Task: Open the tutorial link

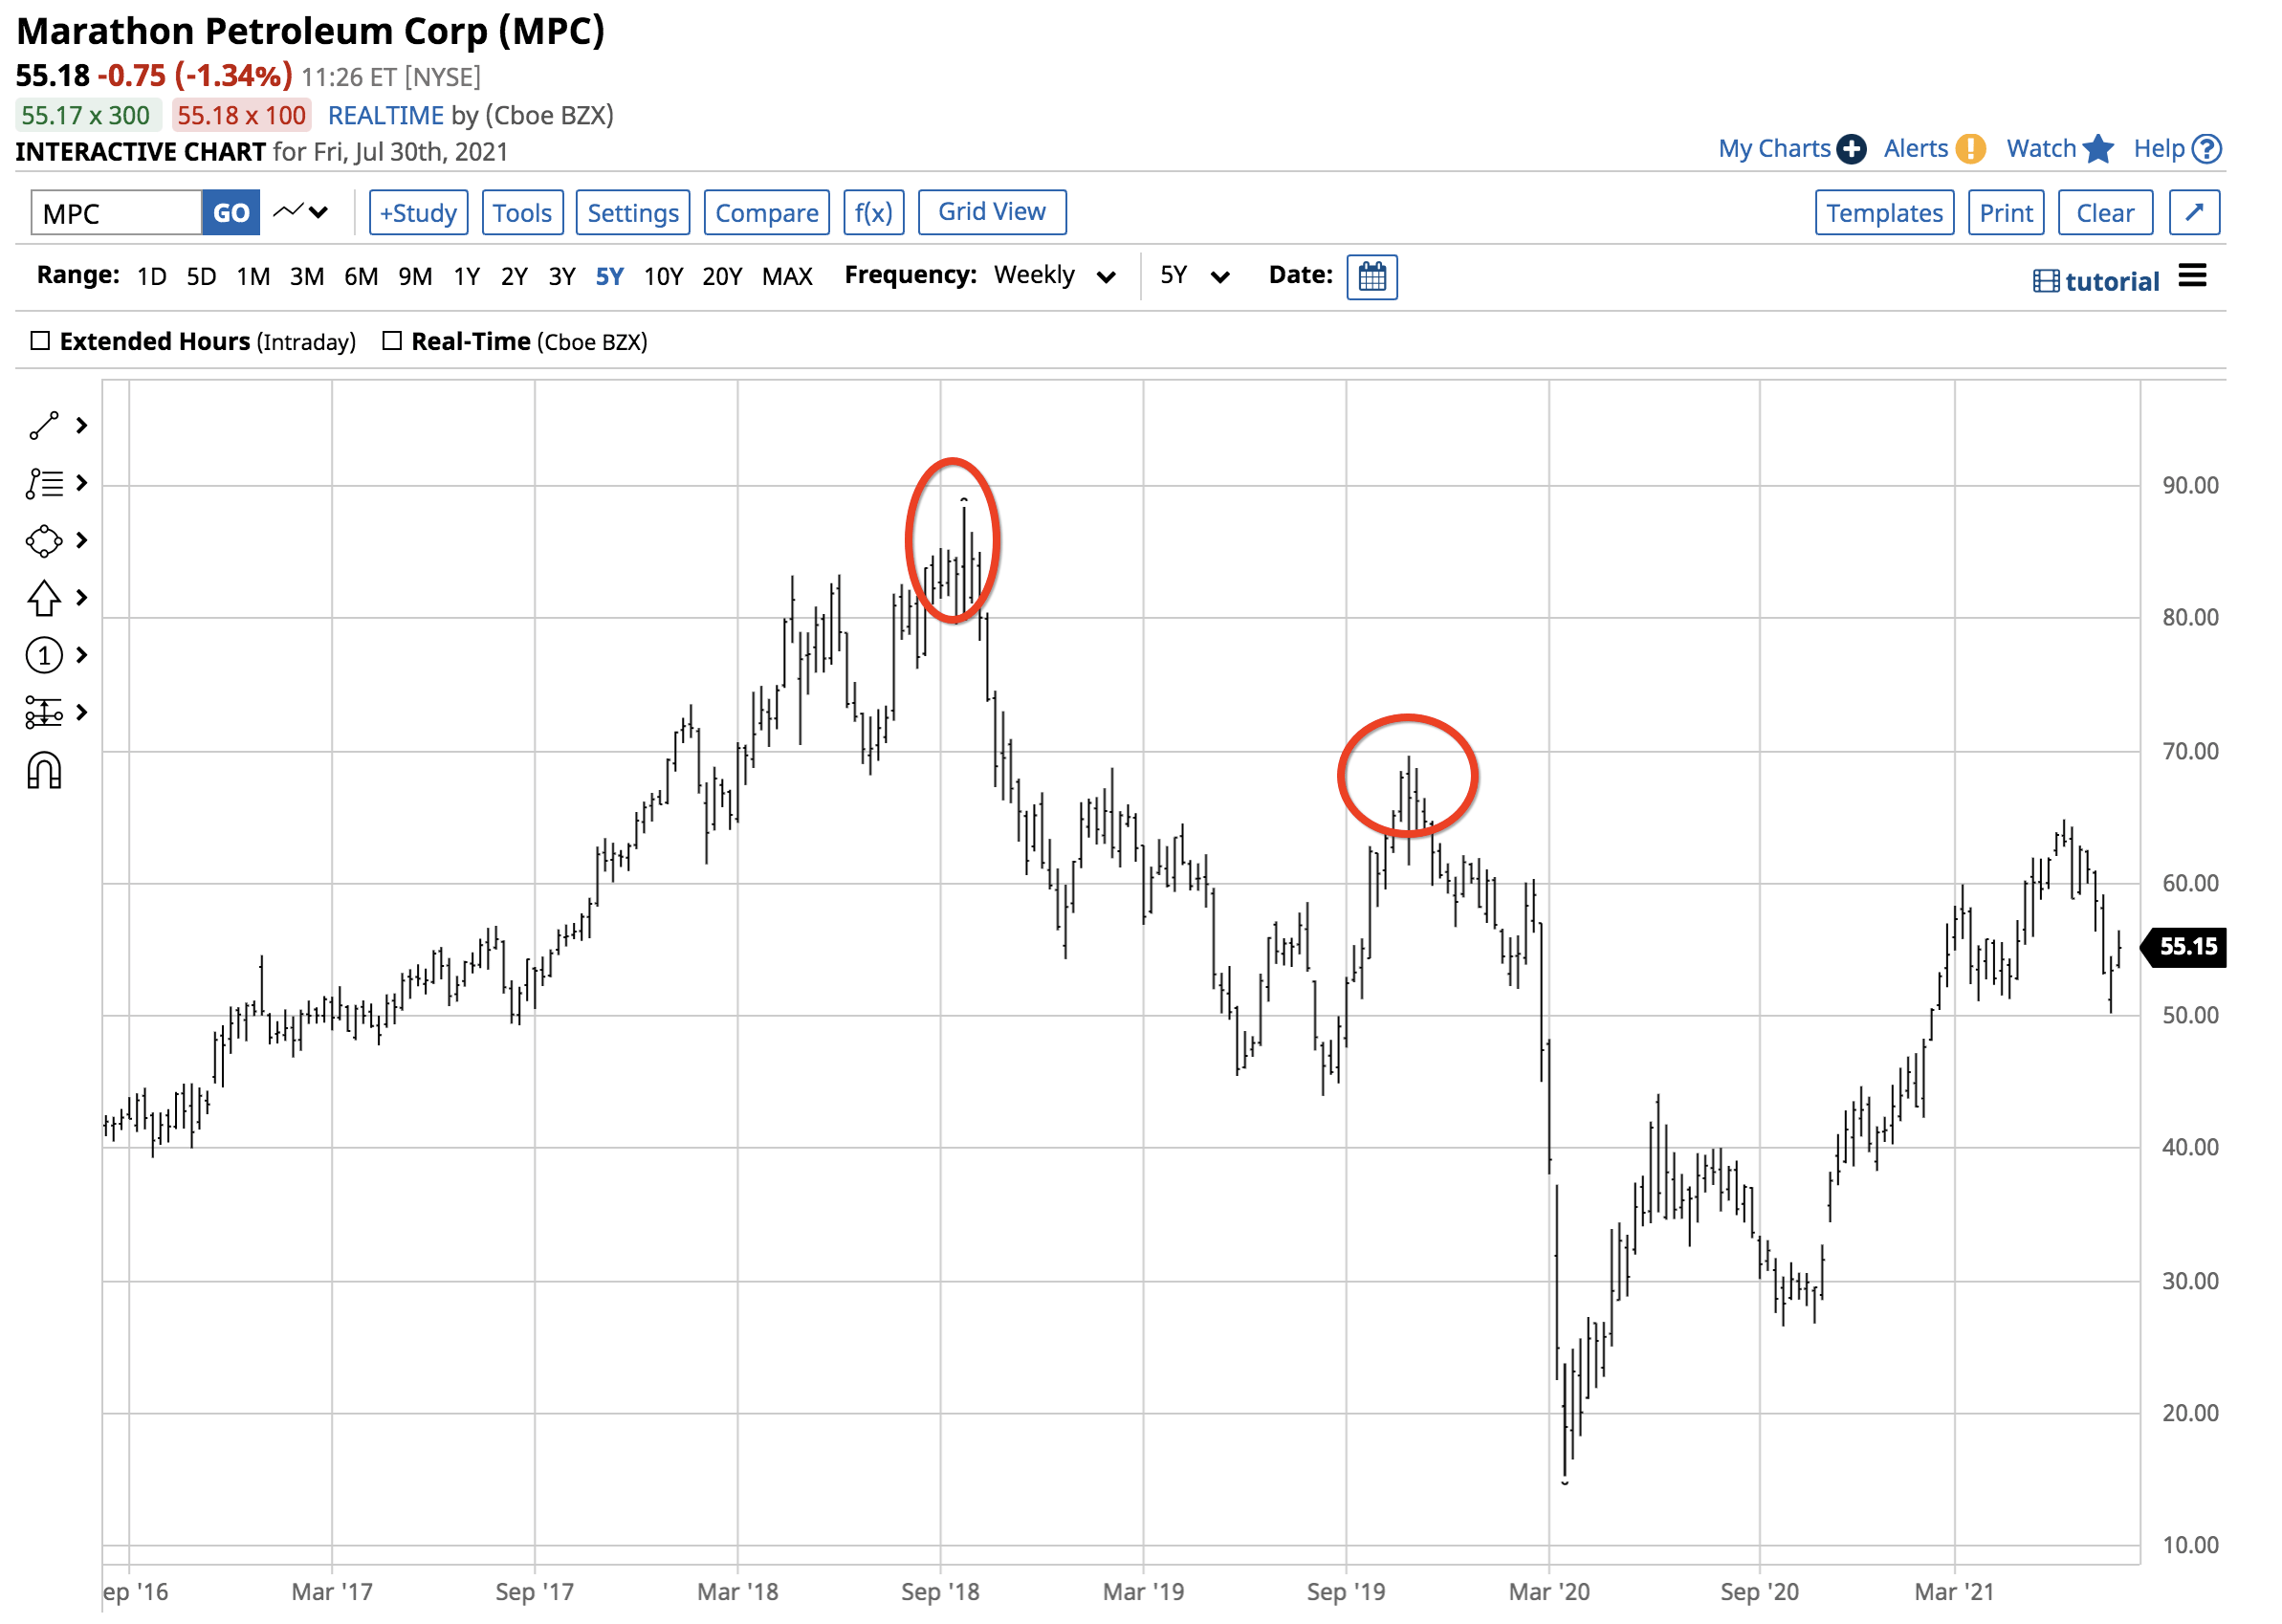Action: 2112,281
